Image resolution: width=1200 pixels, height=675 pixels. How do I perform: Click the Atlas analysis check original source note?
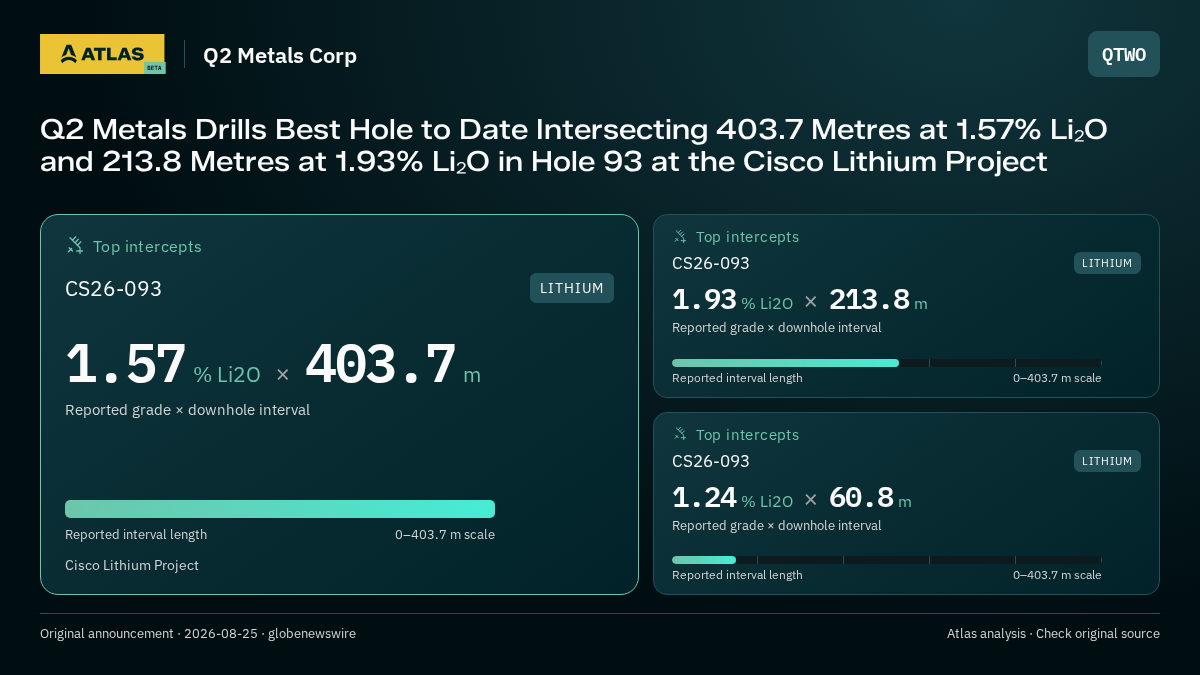(1053, 633)
